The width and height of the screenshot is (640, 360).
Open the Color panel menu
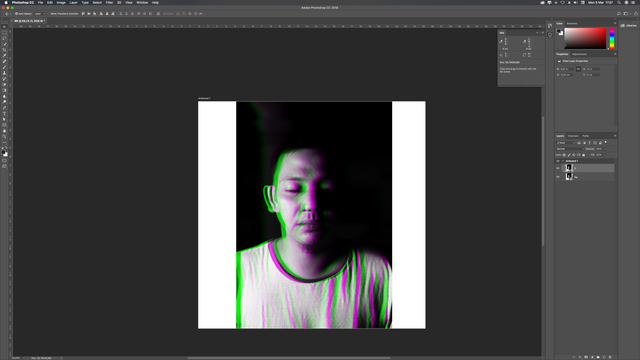[x=615, y=23]
